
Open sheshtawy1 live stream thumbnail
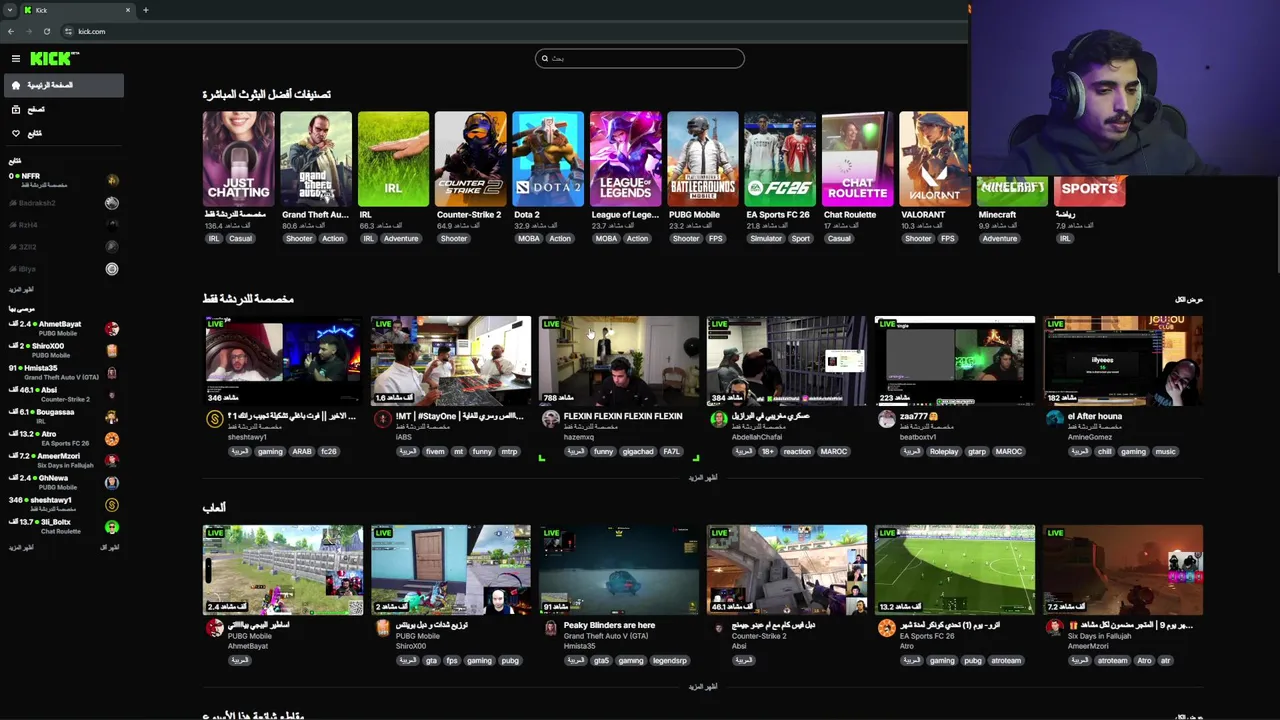(283, 361)
